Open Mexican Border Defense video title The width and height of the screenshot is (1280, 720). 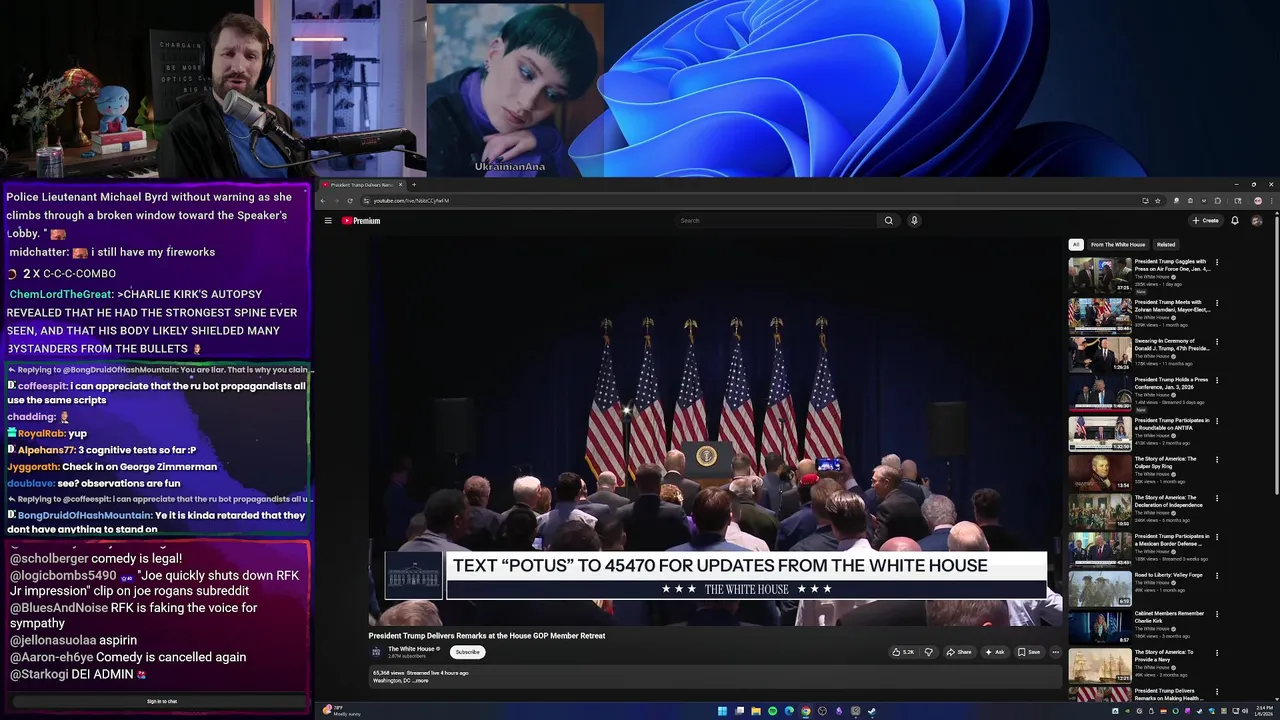coord(1172,540)
